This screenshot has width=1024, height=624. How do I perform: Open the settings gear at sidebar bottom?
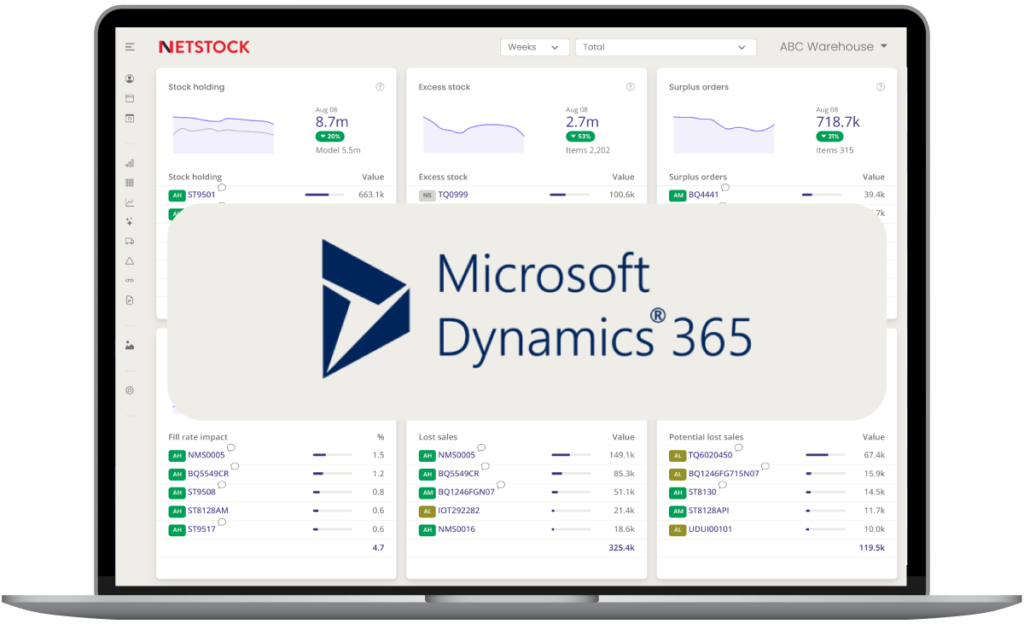129,390
